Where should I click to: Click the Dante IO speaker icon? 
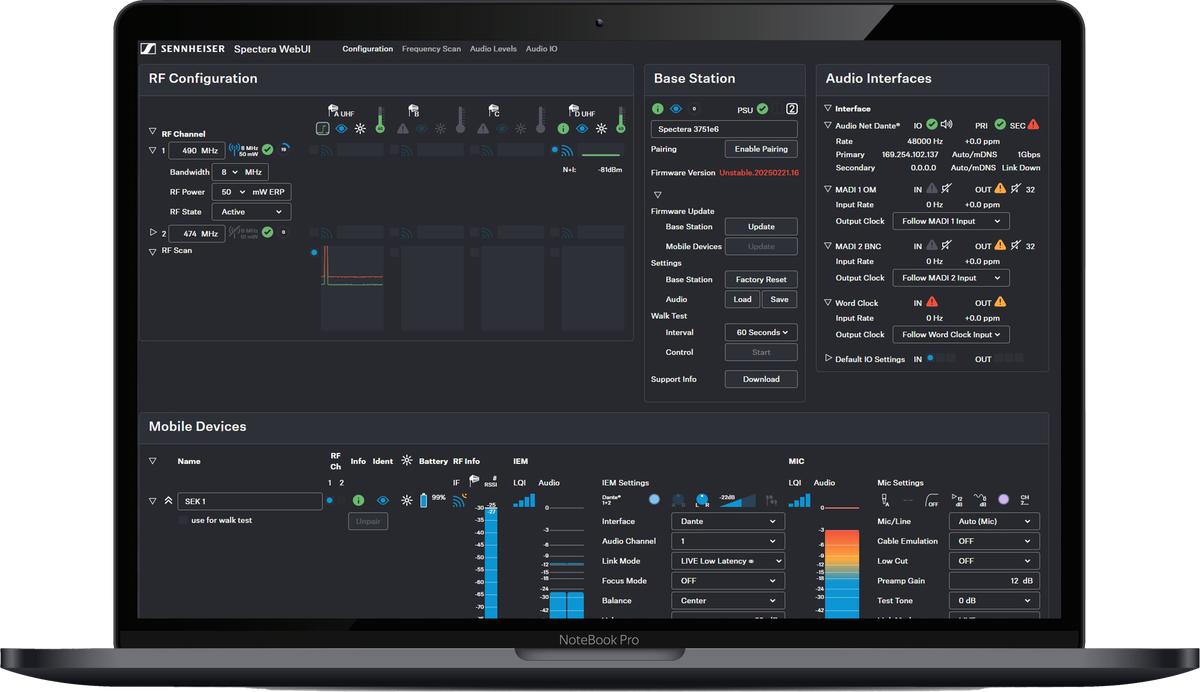[x=946, y=125]
